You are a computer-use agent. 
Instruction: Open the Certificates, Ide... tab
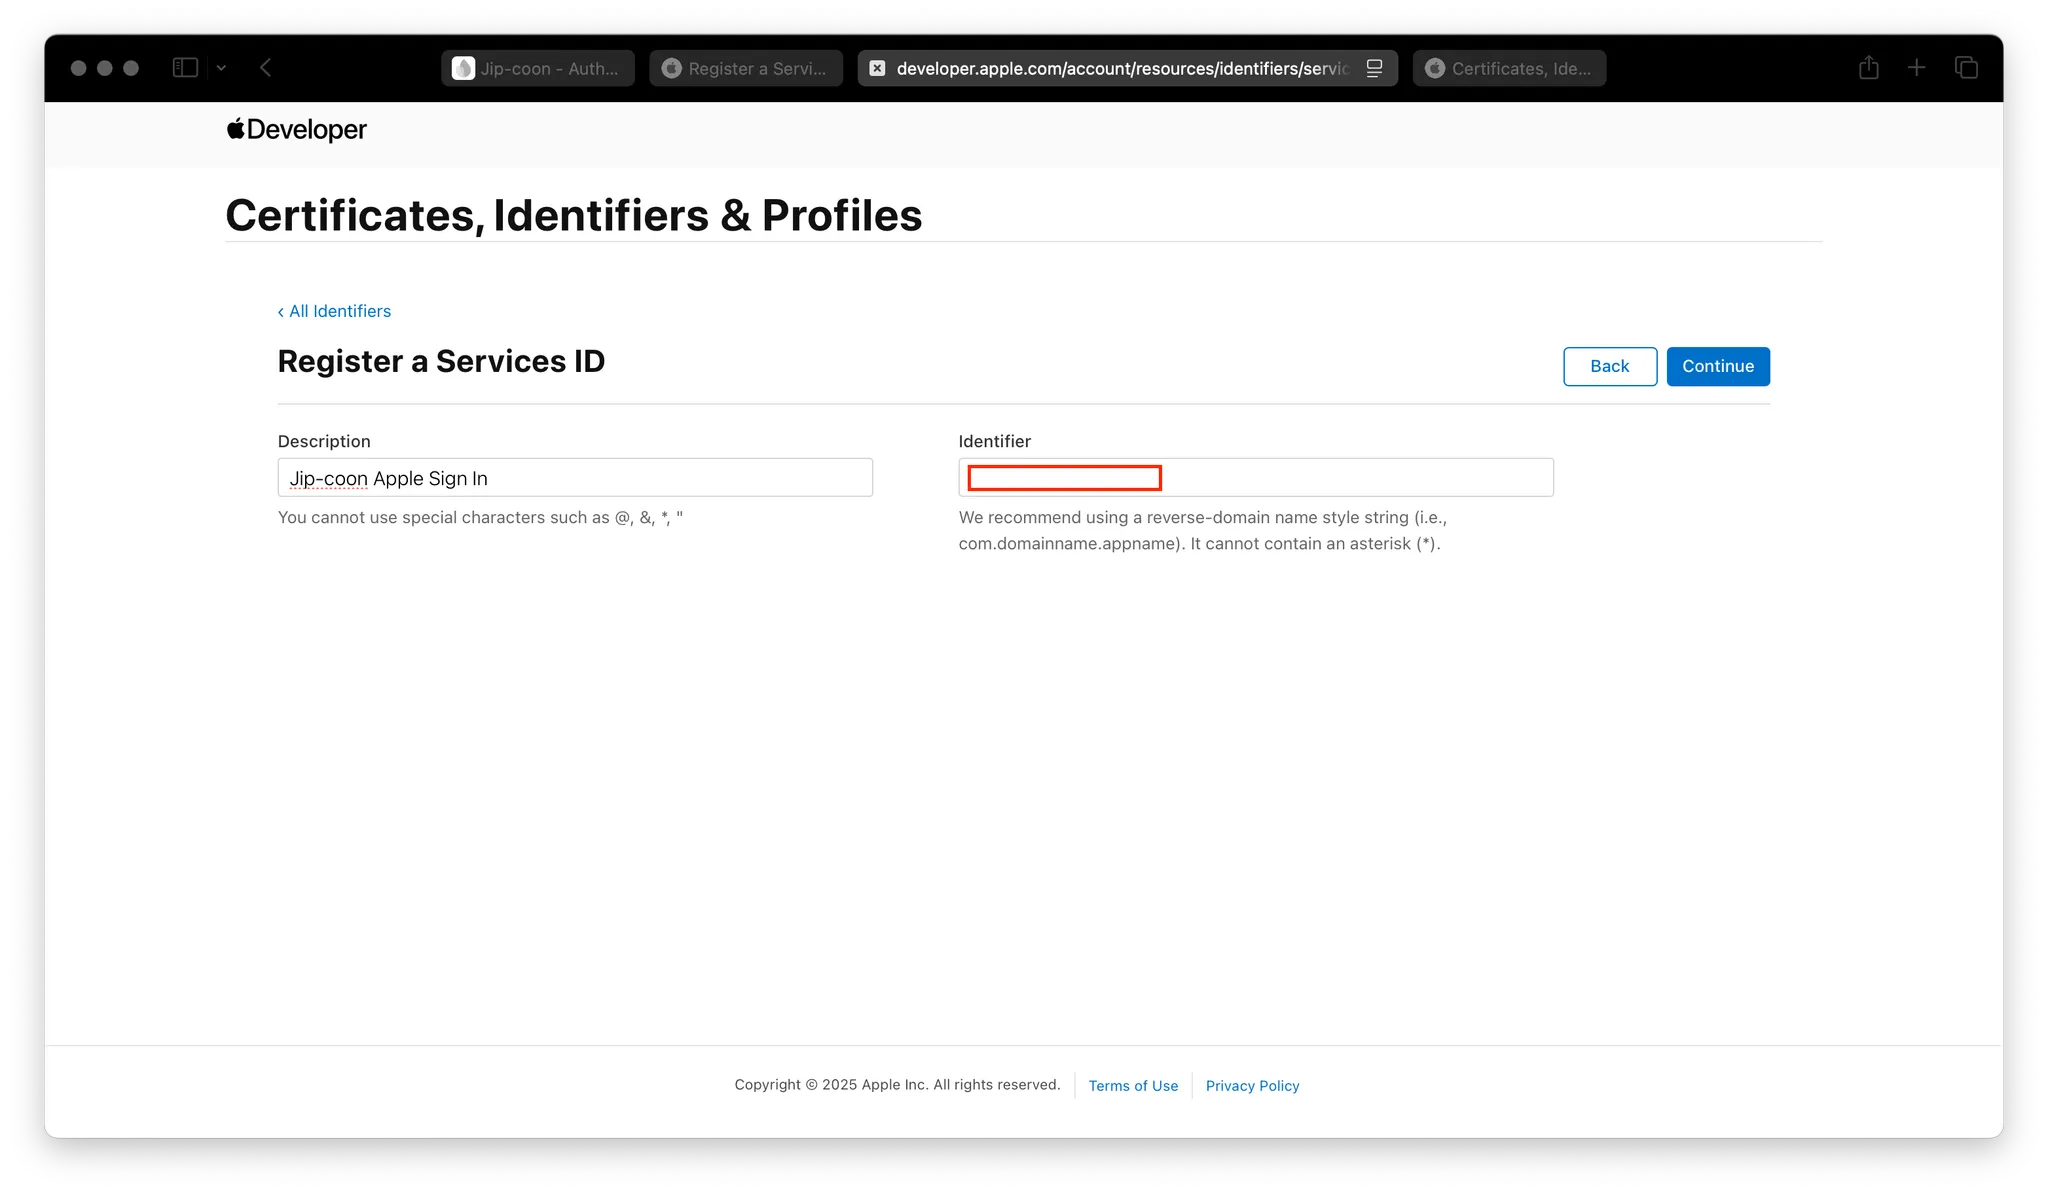1509,68
